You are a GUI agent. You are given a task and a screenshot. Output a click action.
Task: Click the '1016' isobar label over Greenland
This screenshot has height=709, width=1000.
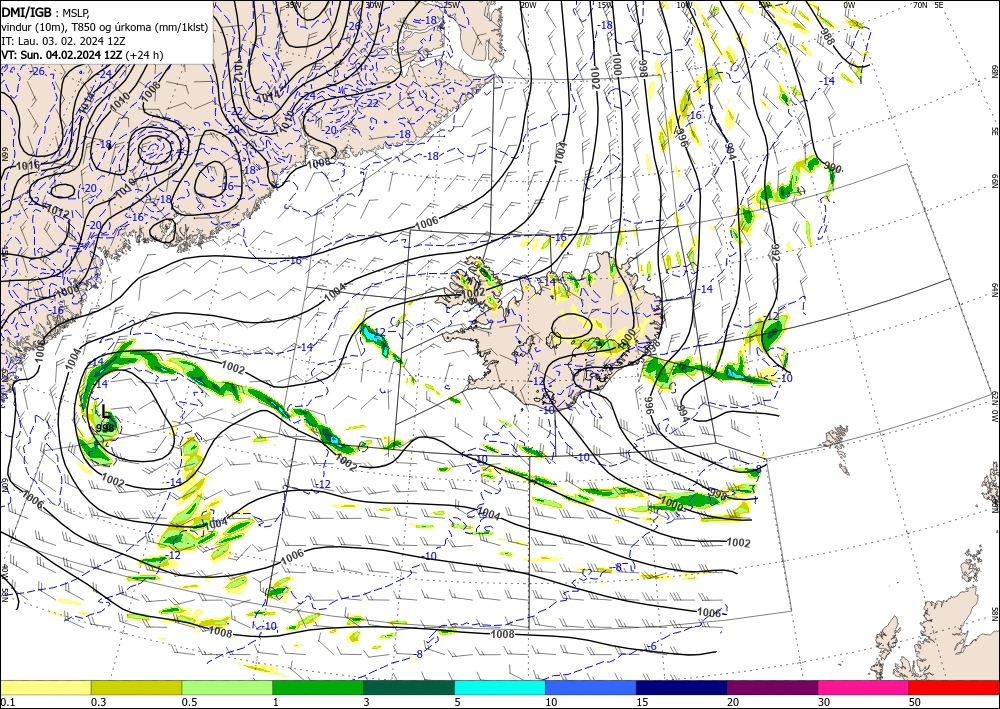27,165
